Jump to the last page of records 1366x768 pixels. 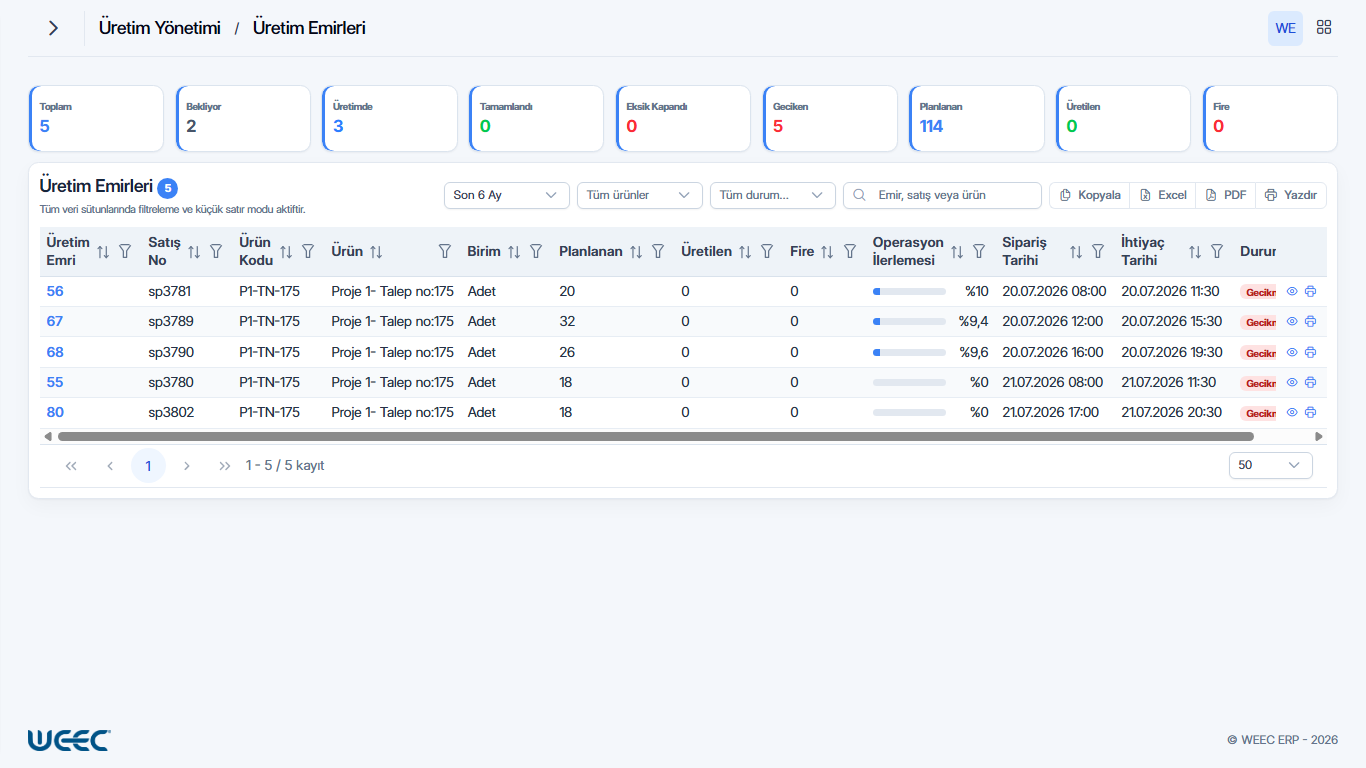[x=225, y=466]
